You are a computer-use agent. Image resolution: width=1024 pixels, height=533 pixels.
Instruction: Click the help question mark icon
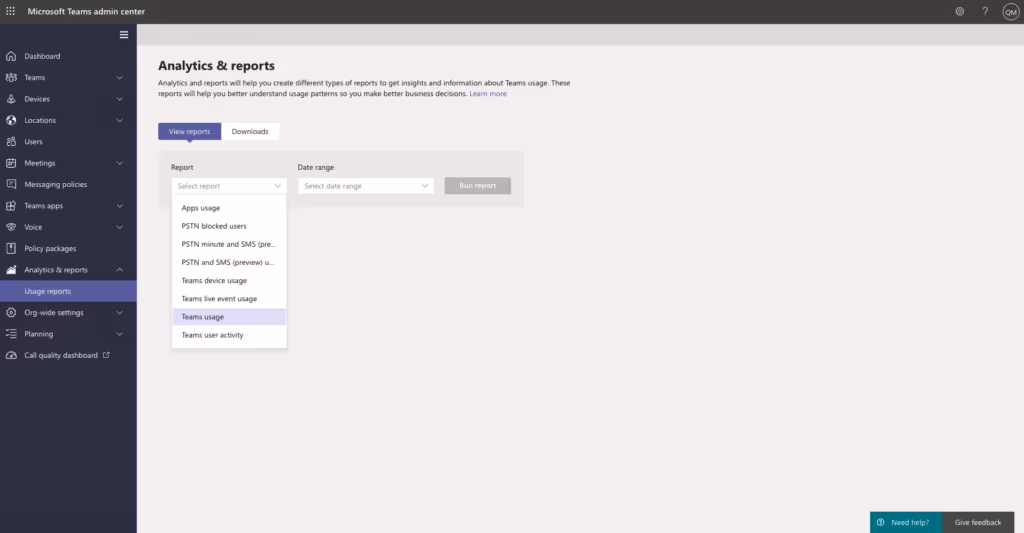coord(985,11)
